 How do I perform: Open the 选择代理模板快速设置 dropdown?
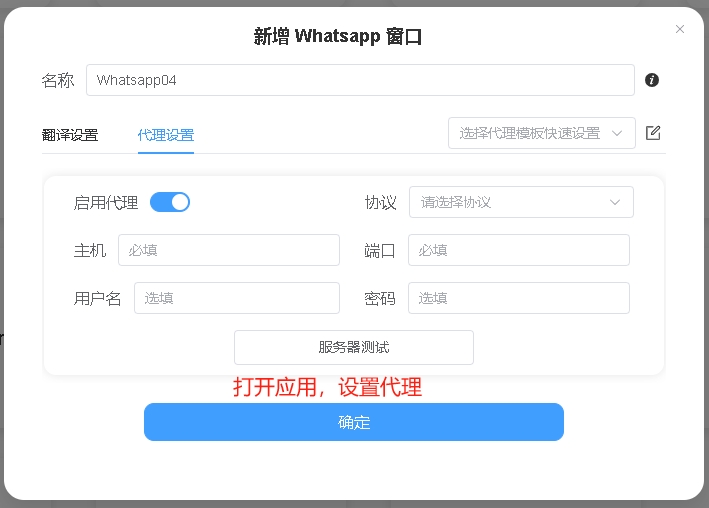click(x=542, y=133)
